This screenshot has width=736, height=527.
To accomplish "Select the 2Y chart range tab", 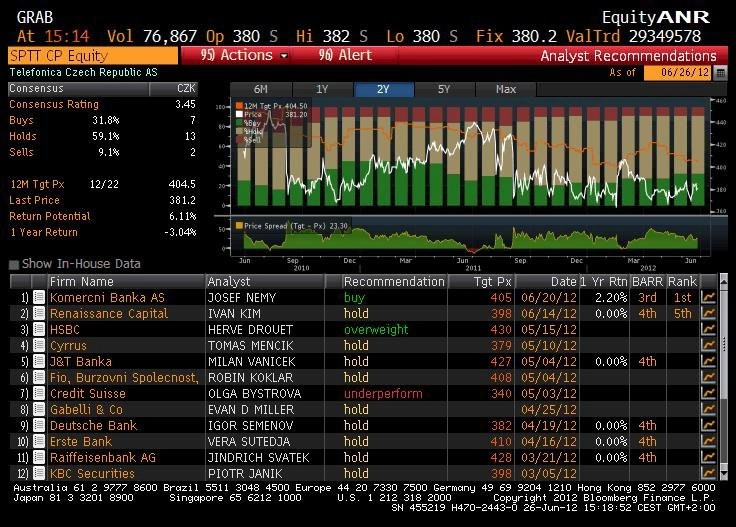I will (383, 89).
